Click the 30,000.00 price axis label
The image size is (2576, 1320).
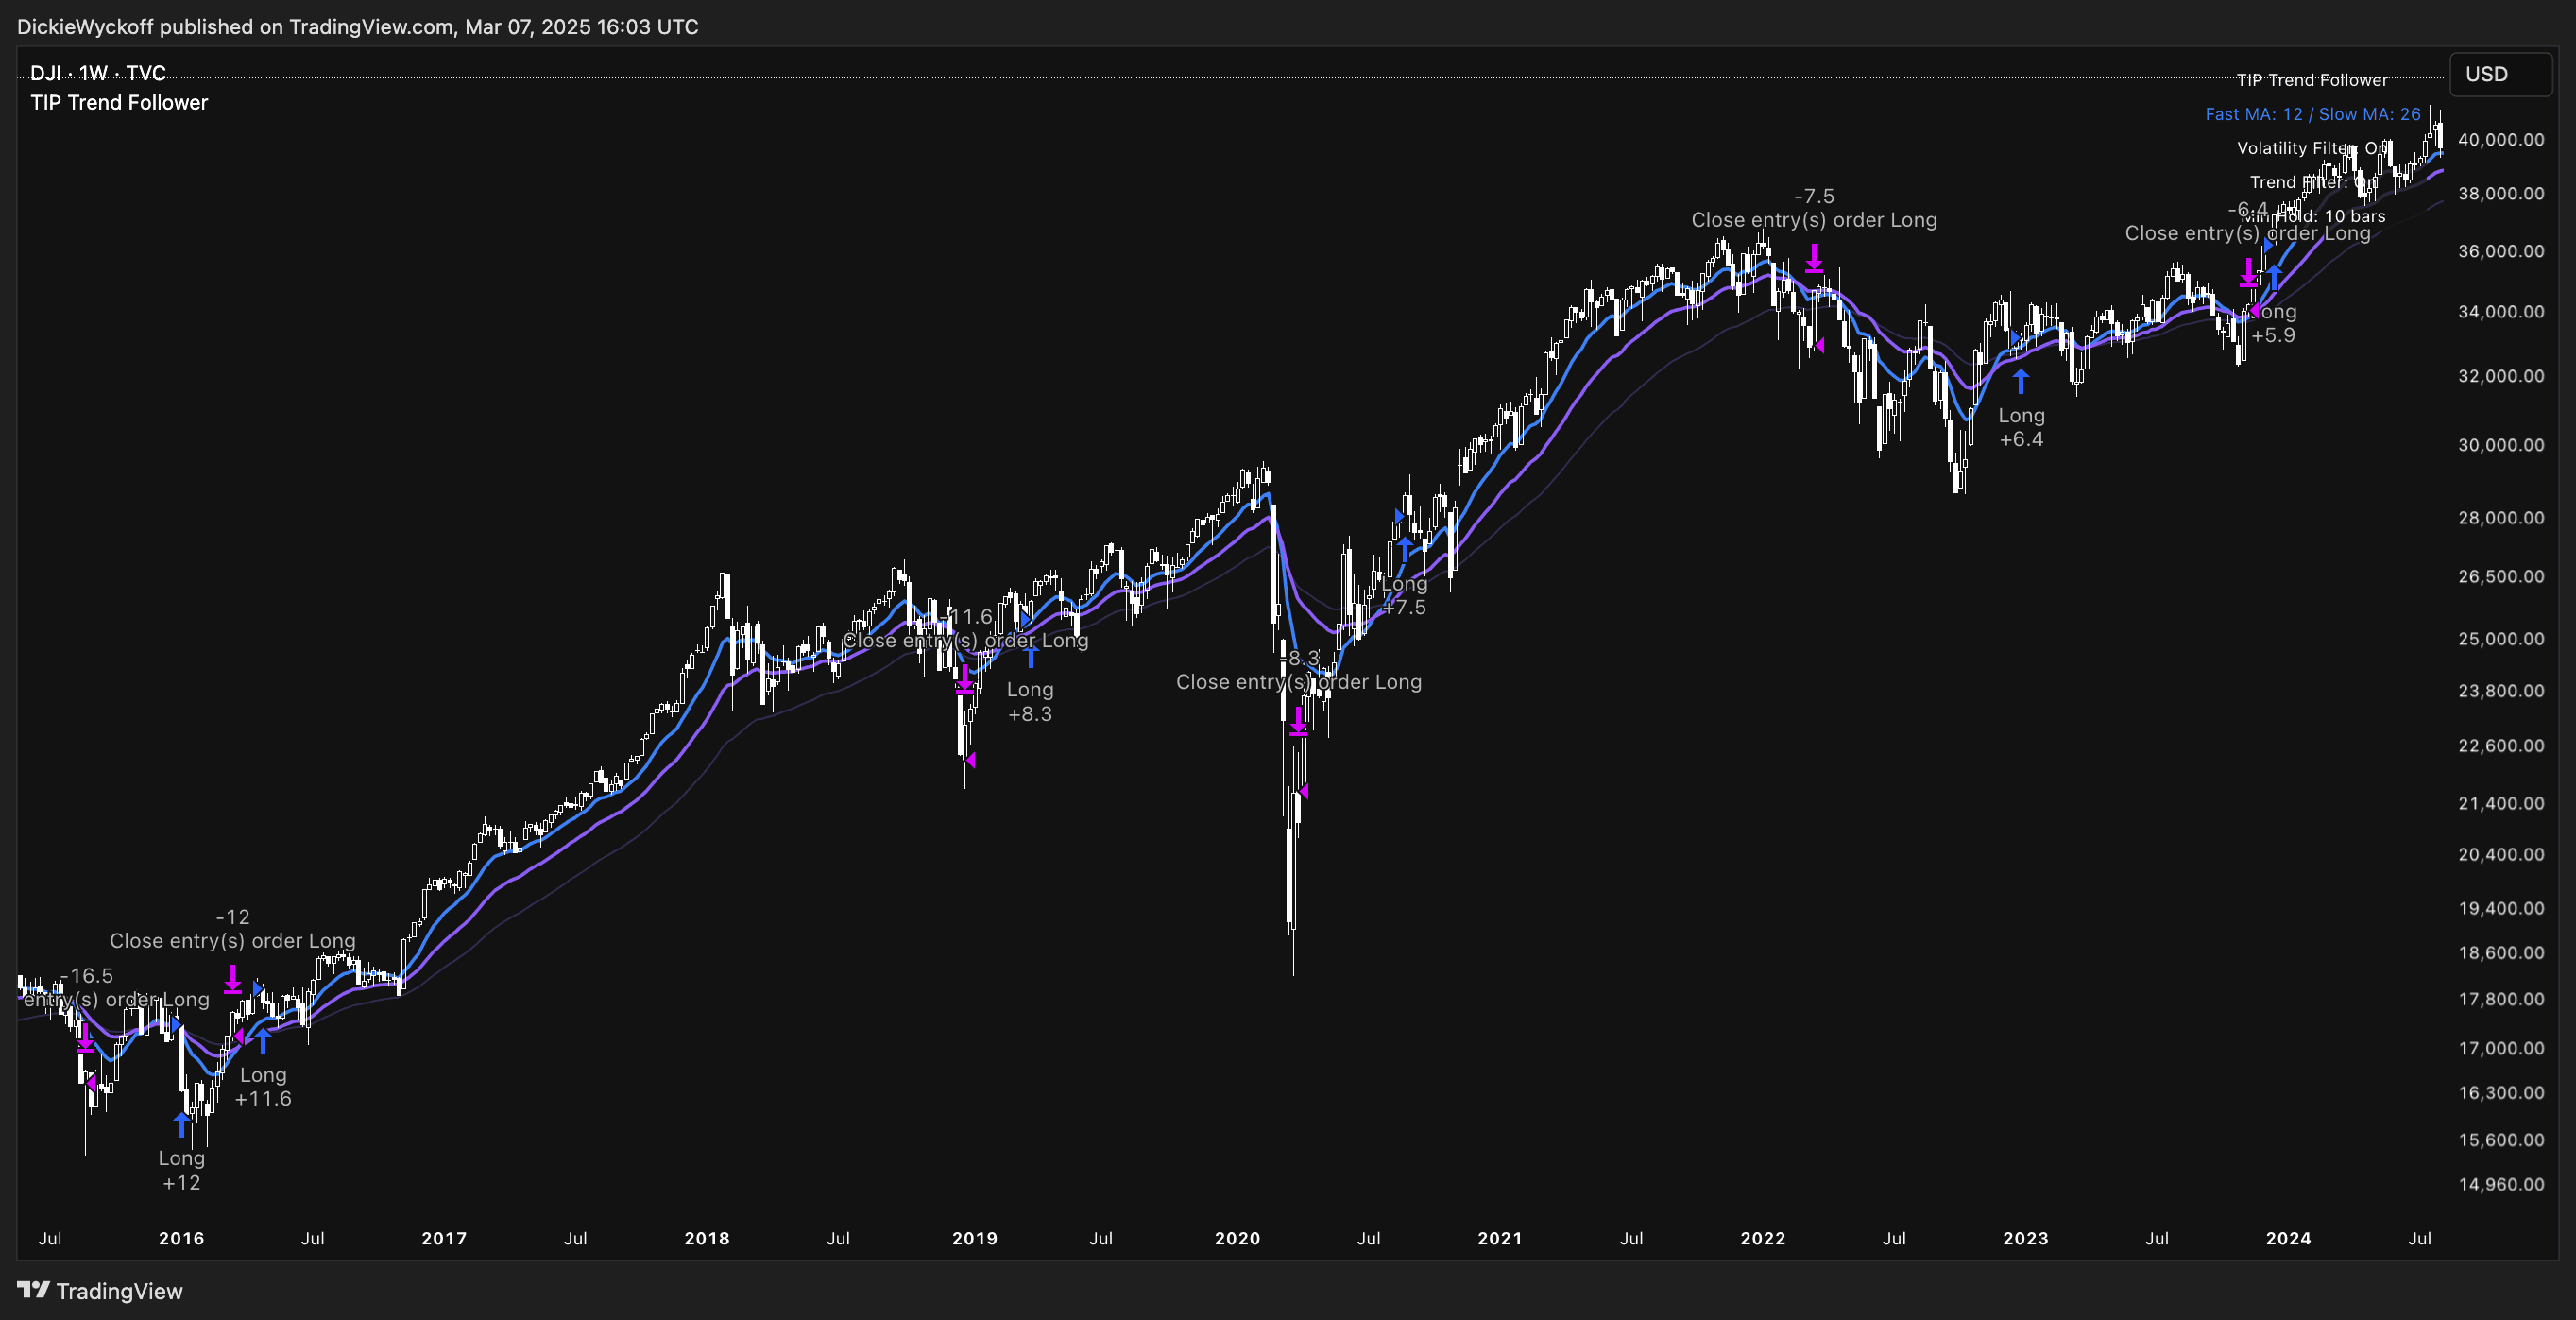(2501, 445)
